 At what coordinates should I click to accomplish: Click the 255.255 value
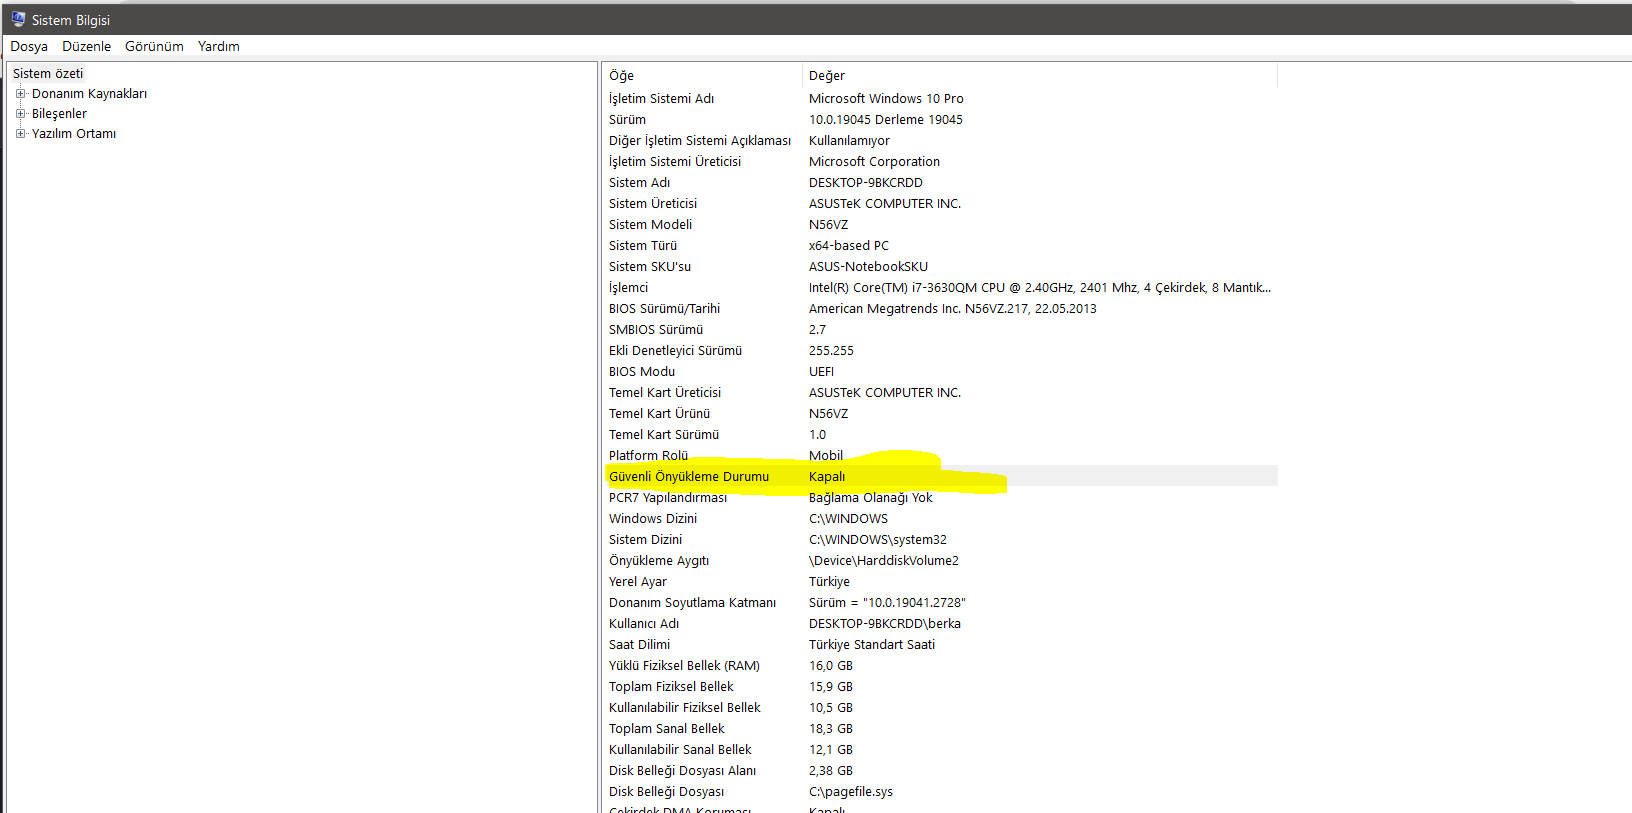[x=831, y=350]
